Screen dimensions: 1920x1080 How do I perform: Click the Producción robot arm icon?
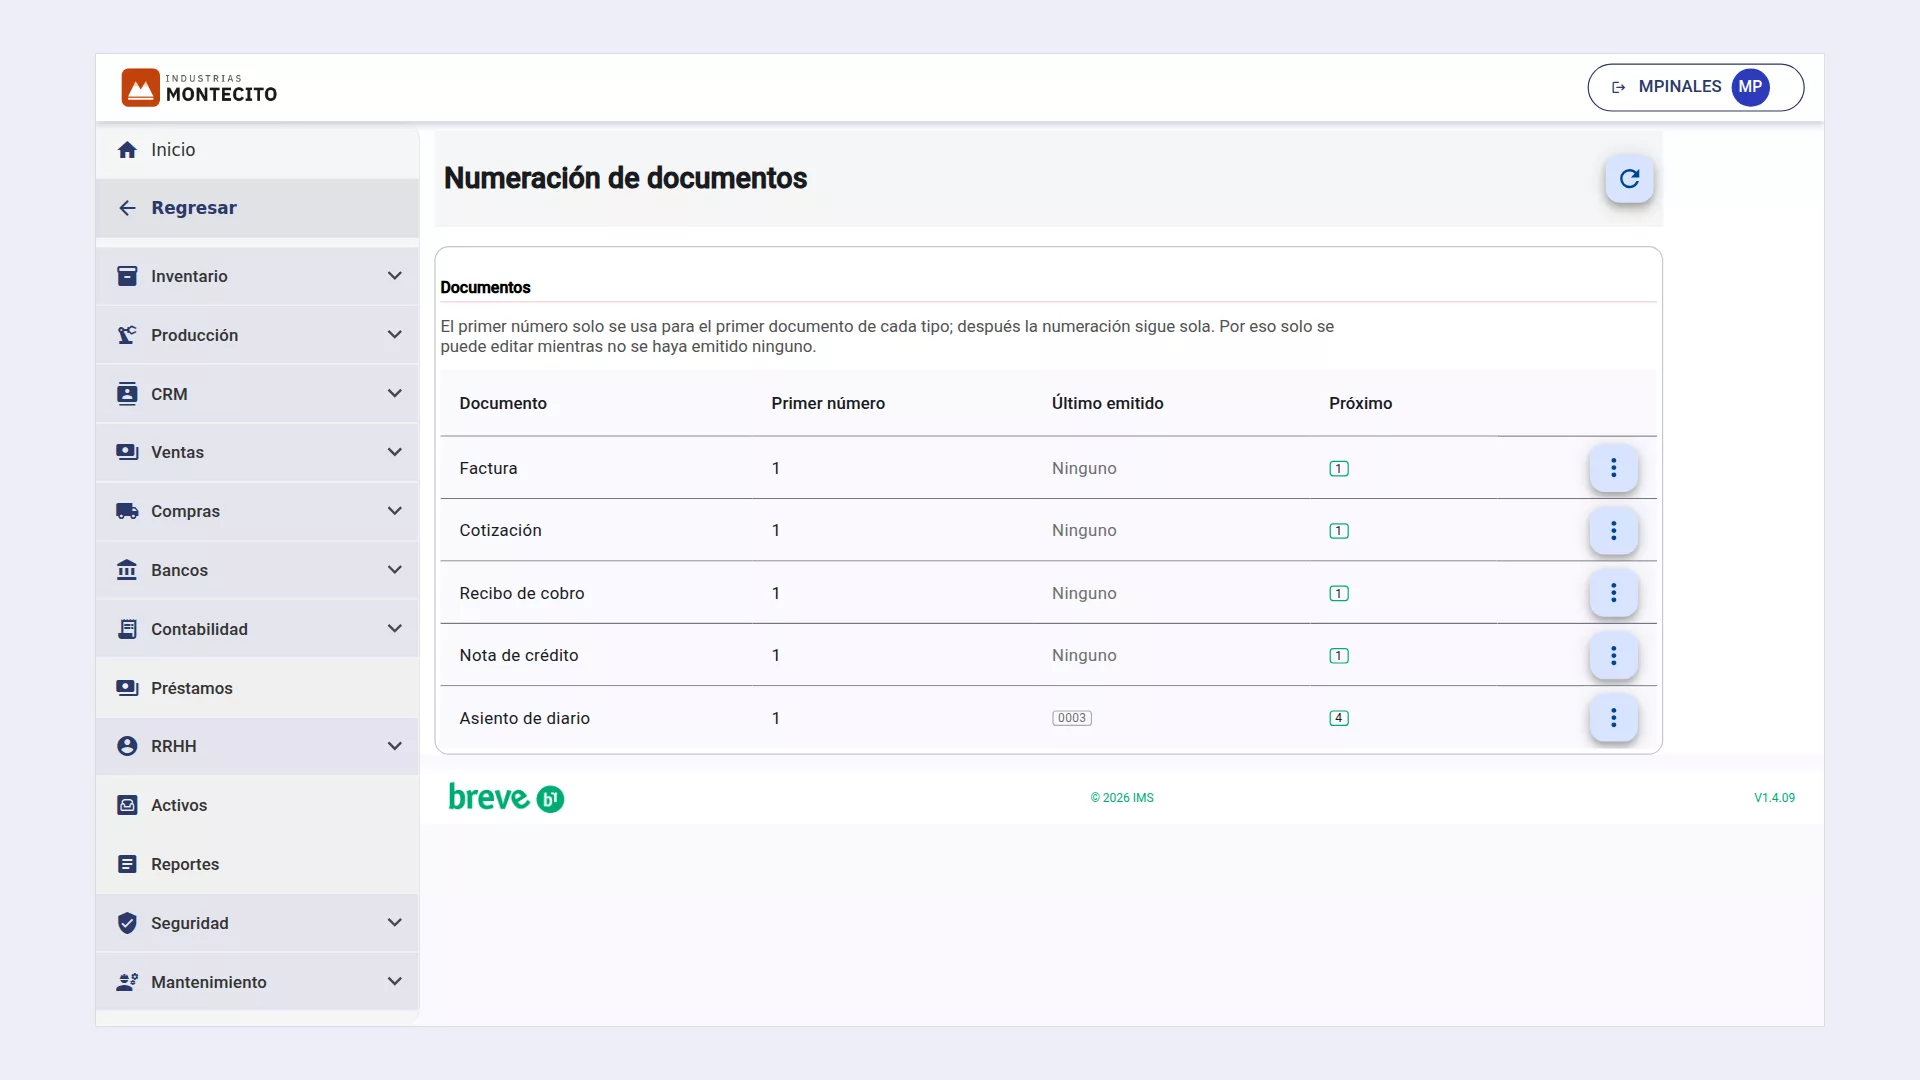[x=127, y=335]
